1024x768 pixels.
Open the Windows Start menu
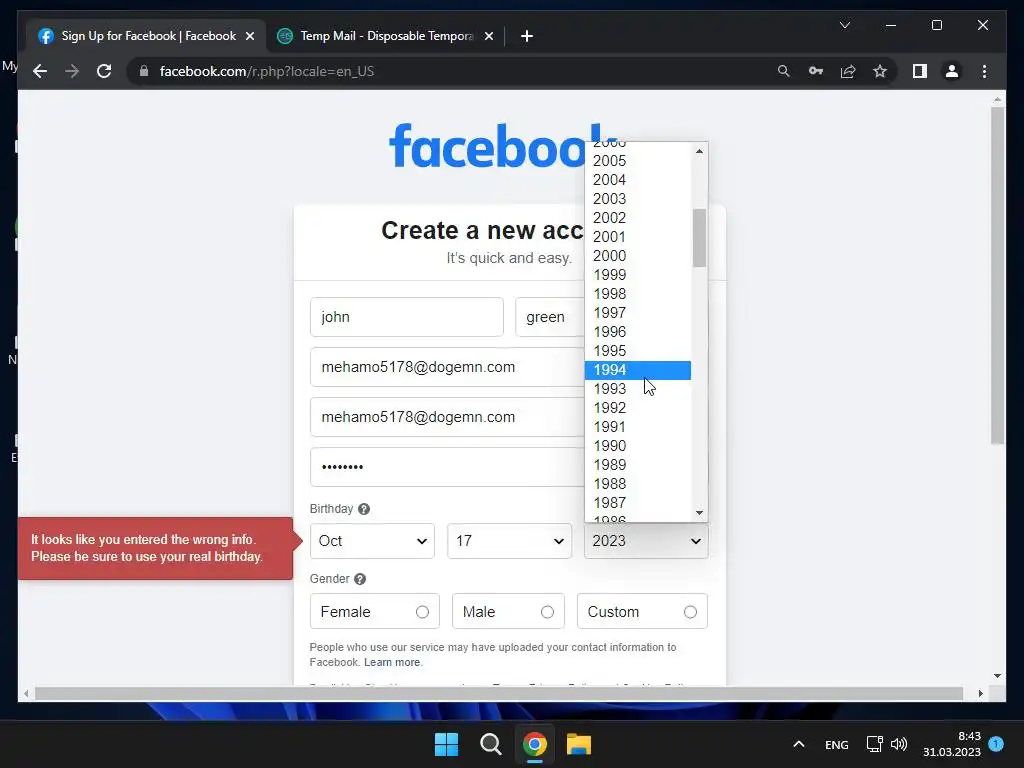click(x=447, y=744)
